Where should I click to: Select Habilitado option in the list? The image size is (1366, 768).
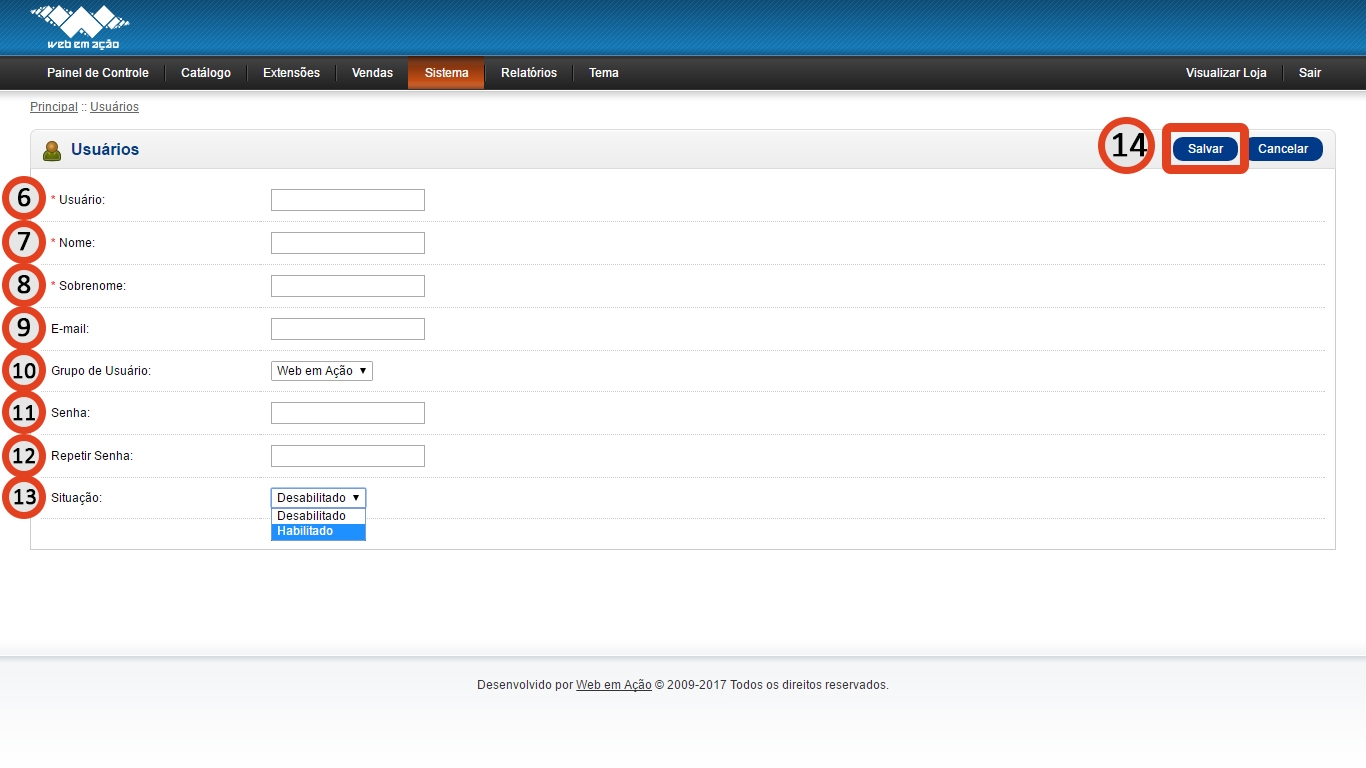[x=318, y=531]
